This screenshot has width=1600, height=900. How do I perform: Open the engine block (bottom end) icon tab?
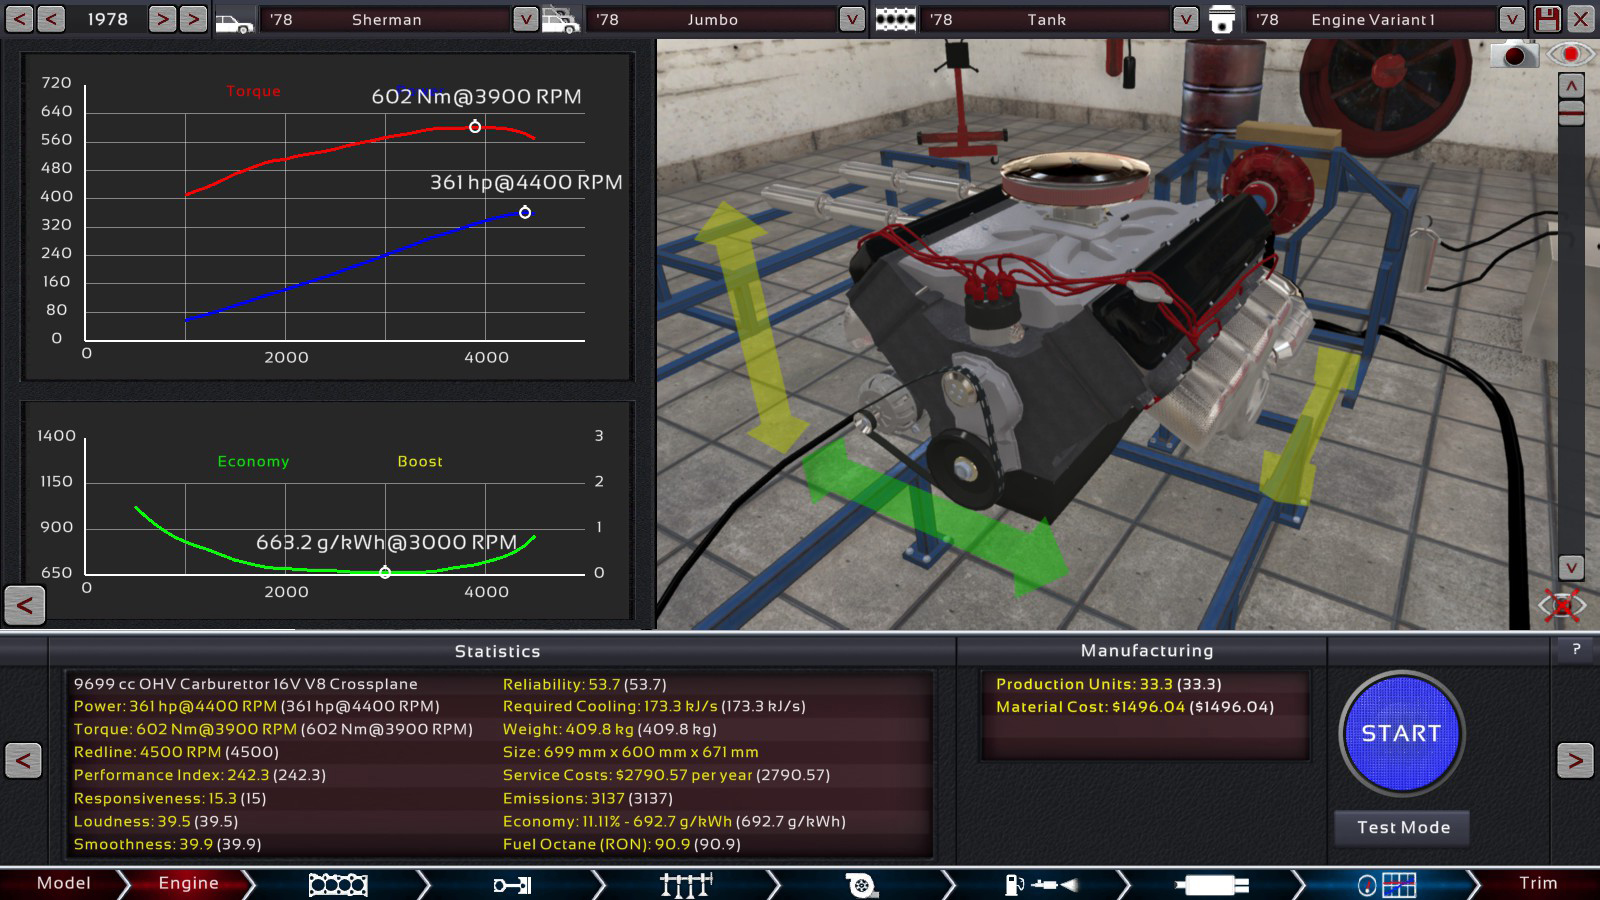click(x=338, y=884)
